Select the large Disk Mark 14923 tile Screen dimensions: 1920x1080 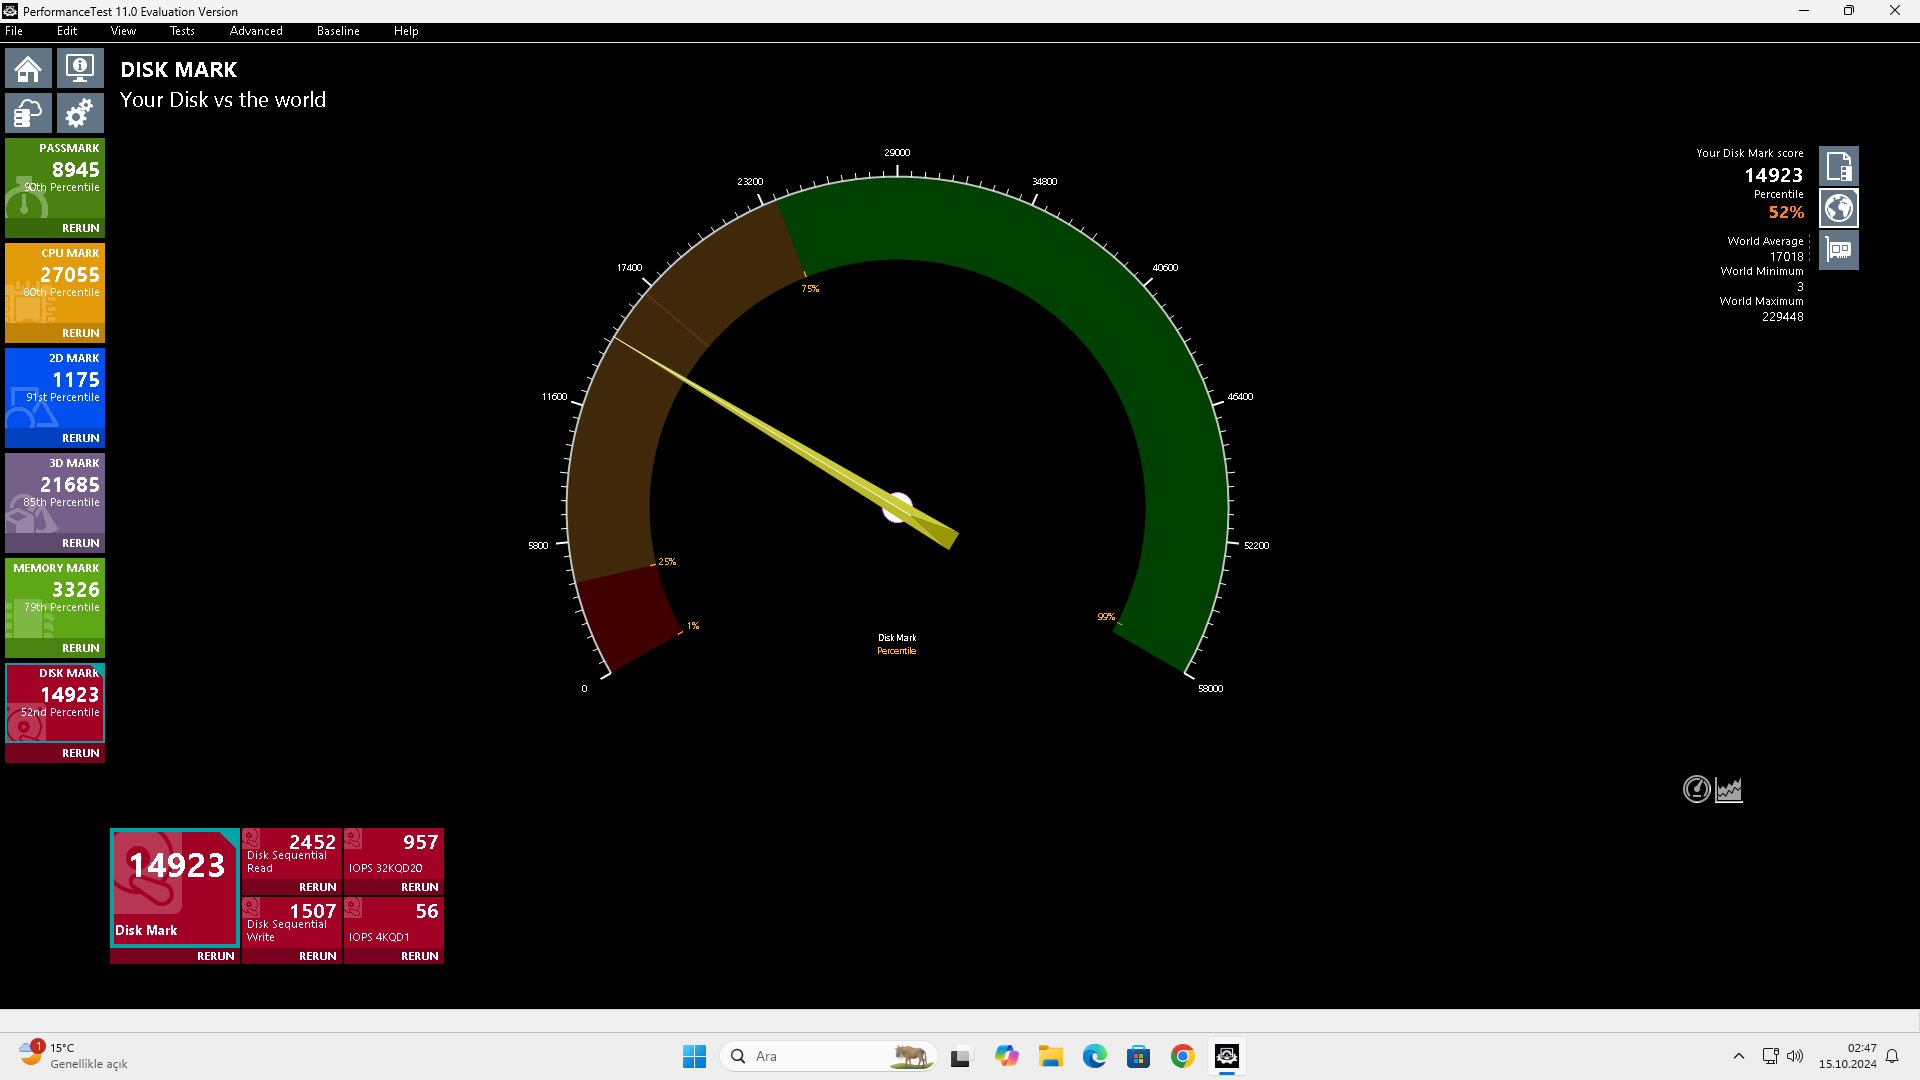[175, 887]
